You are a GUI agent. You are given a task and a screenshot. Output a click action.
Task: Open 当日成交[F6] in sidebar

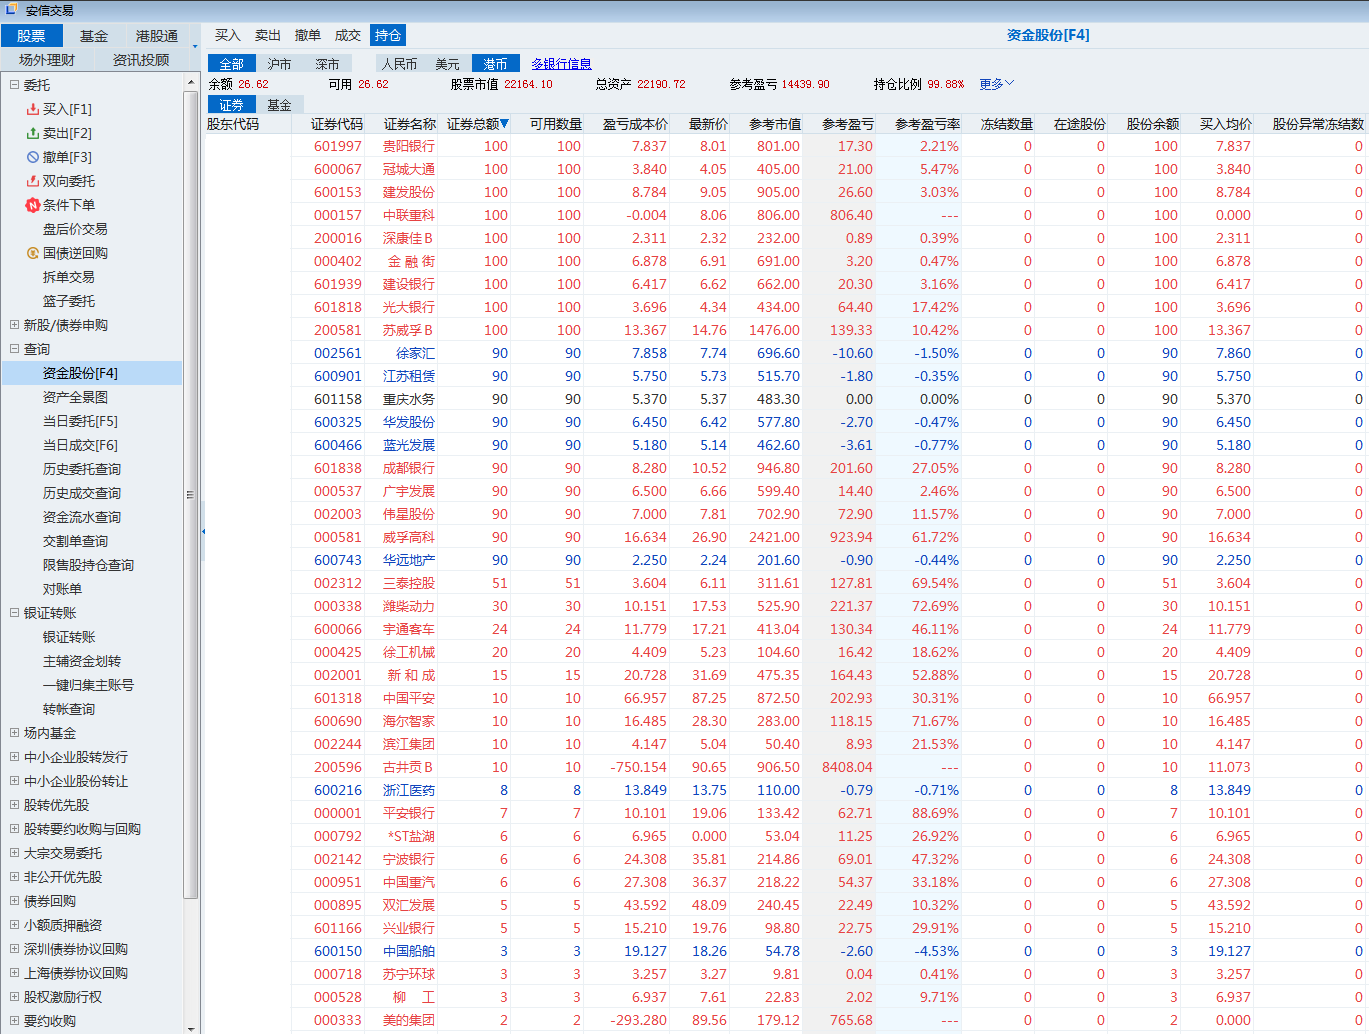coord(80,445)
